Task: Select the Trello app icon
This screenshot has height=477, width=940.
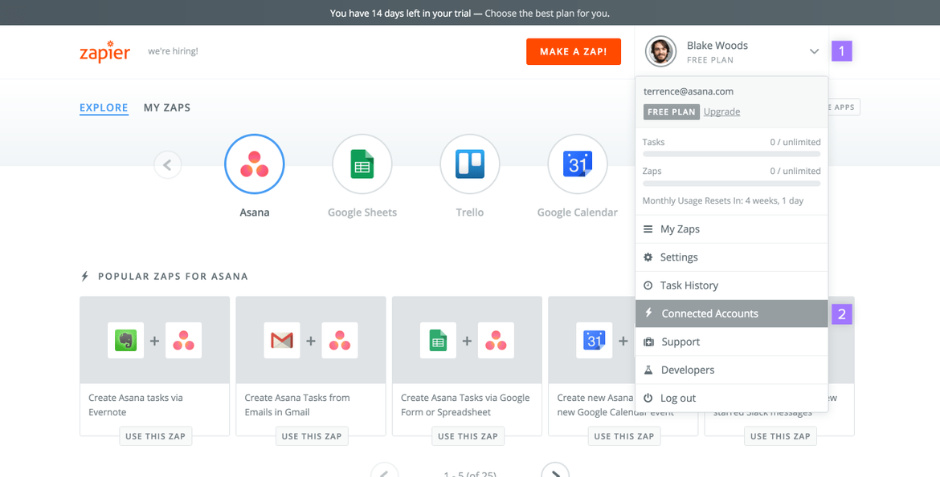Action: pos(469,164)
